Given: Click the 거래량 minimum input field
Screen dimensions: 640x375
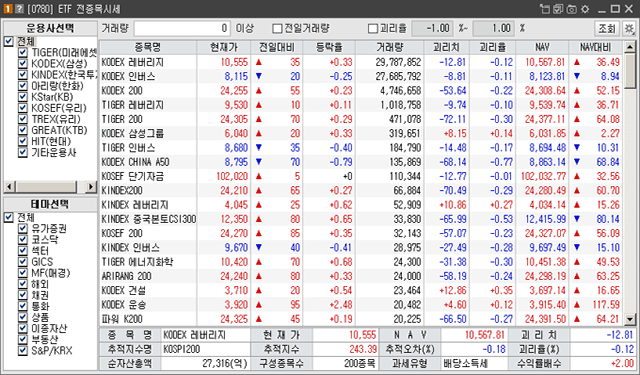Looking at the screenshot, I should click(x=182, y=29).
